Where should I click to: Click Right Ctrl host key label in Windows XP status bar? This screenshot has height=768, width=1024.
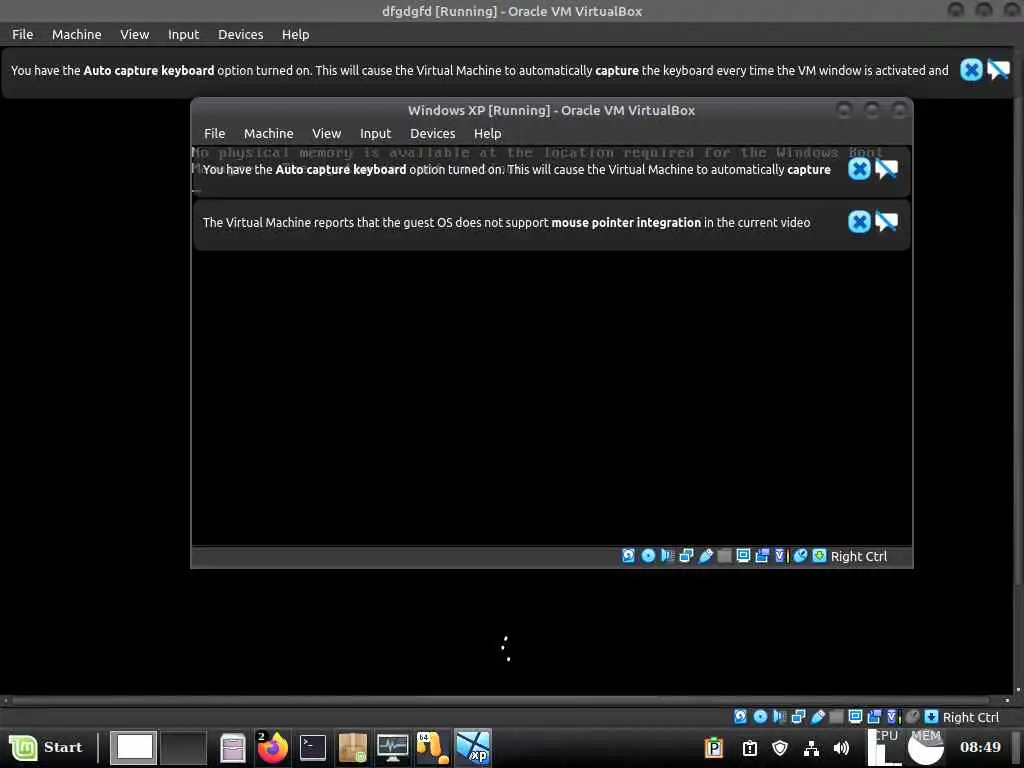pyautogui.click(x=859, y=556)
